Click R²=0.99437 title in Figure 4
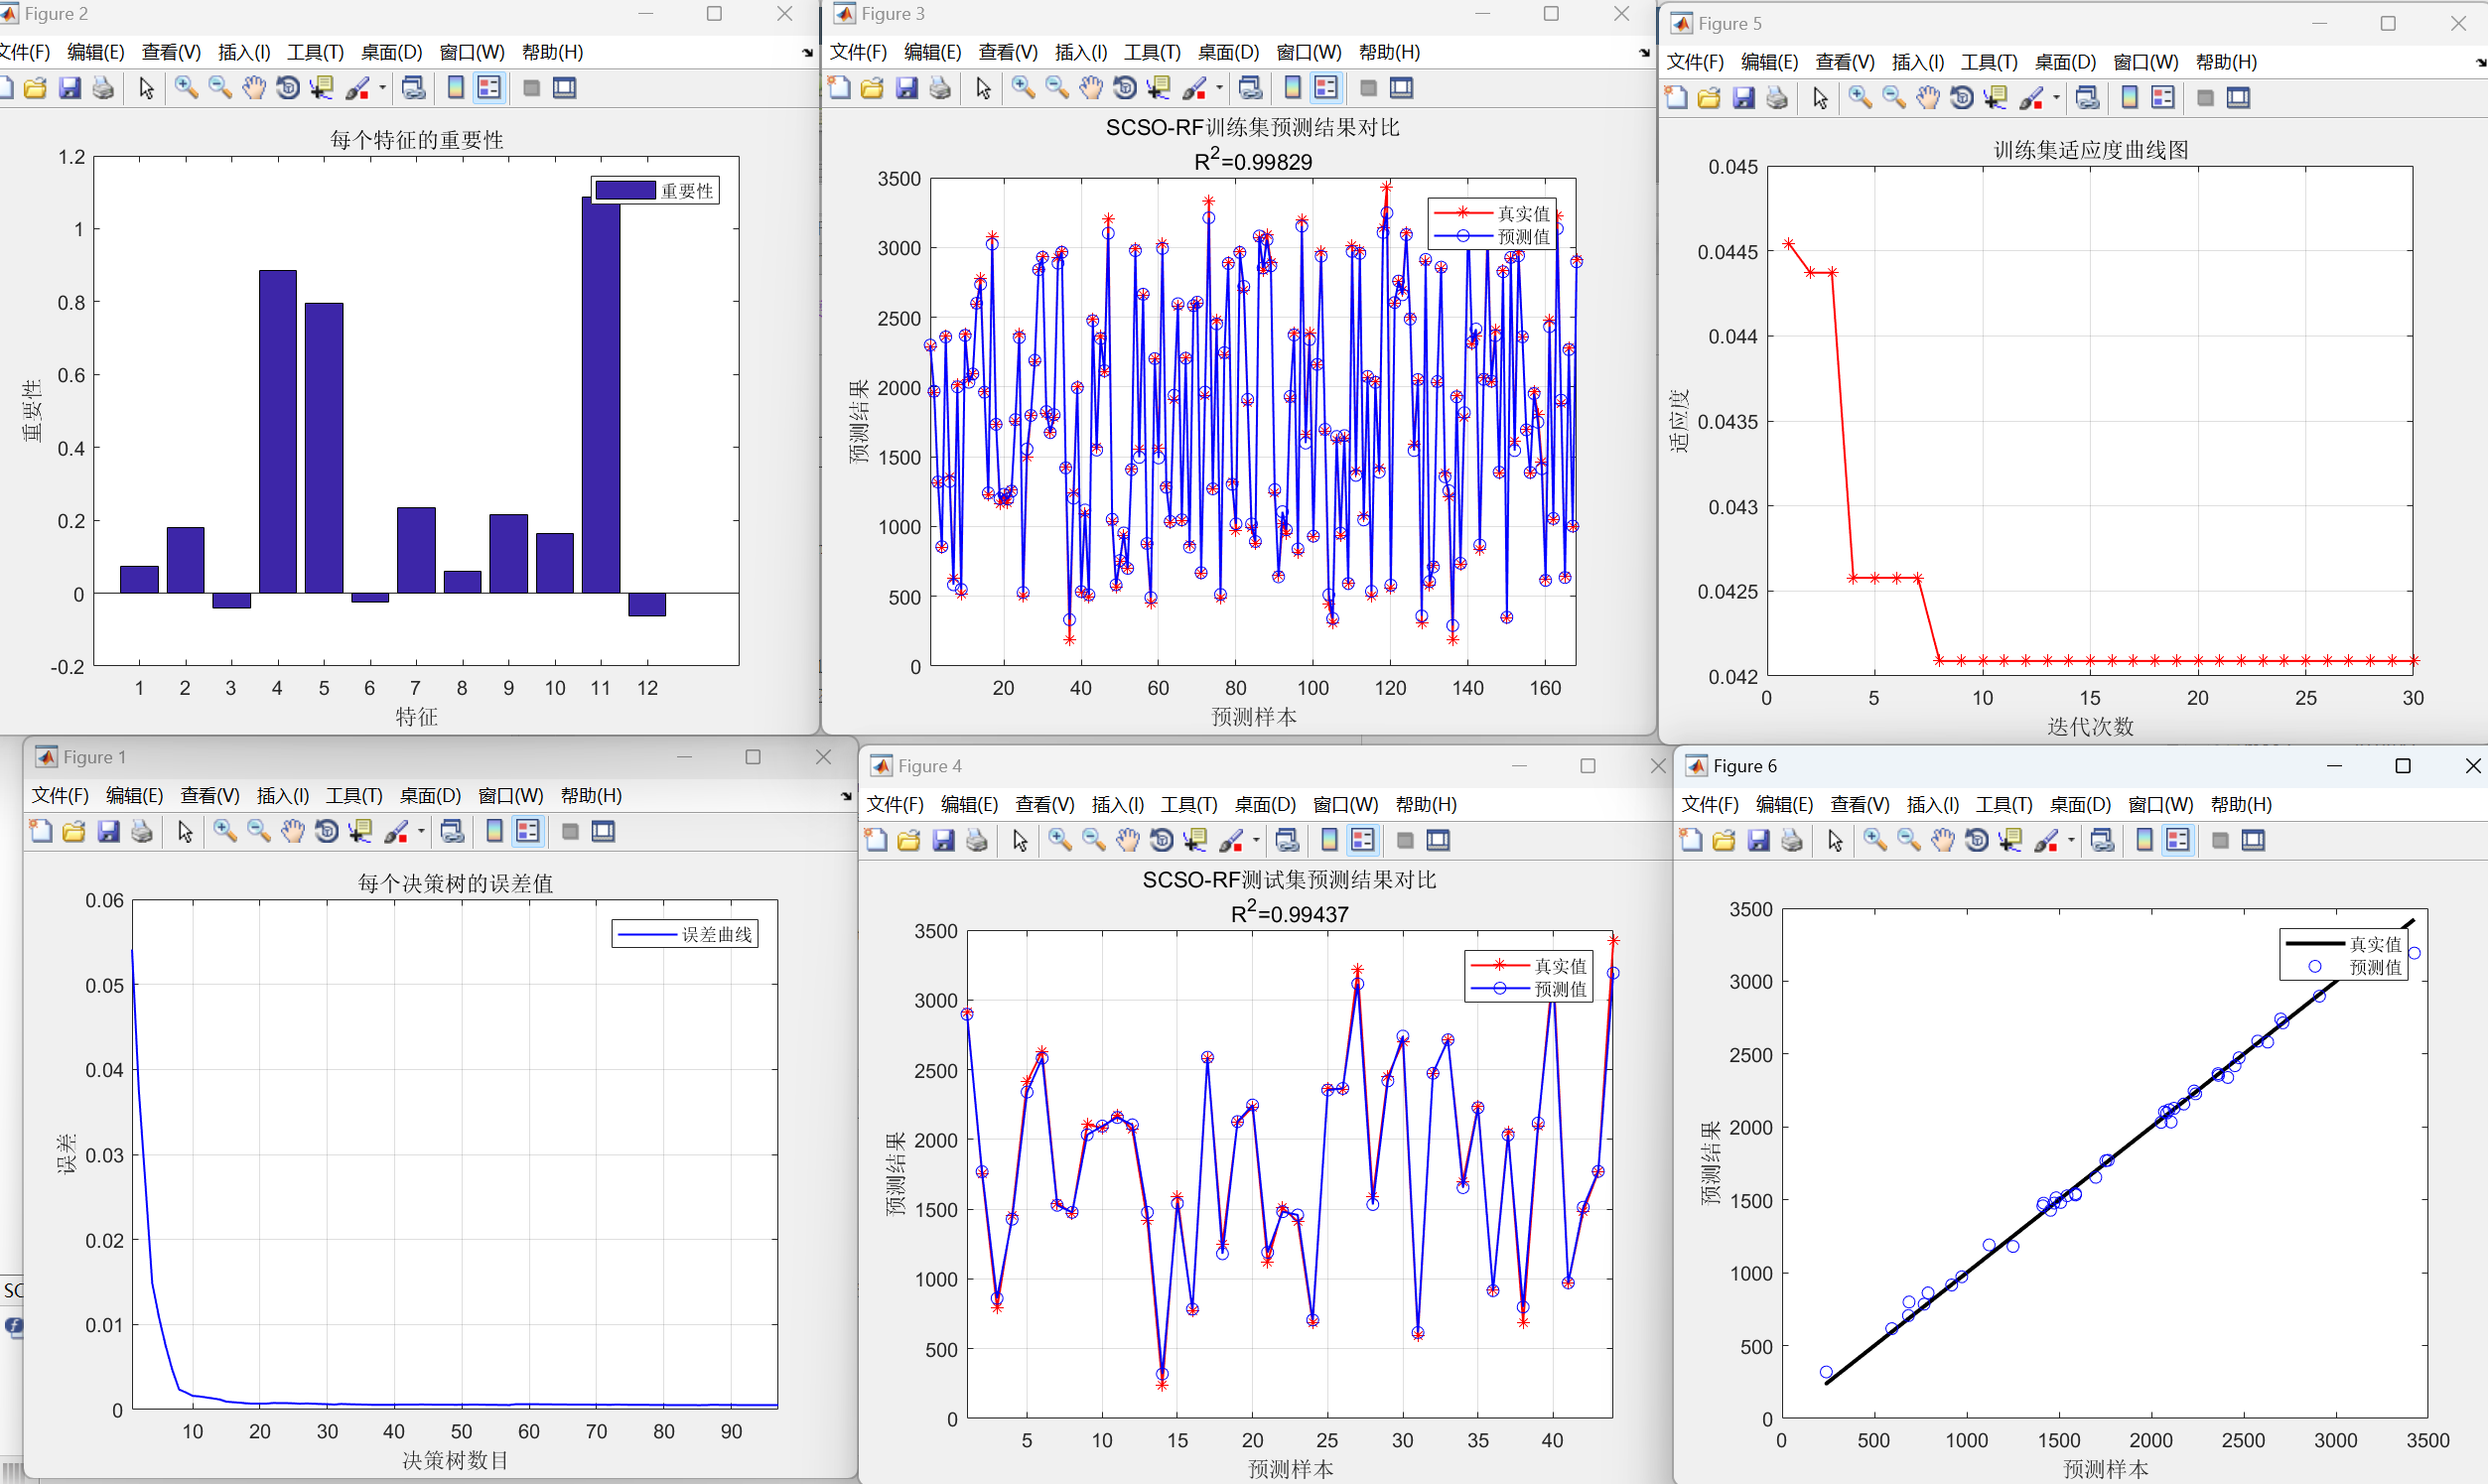Image resolution: width=2488 pixels, height=1484 pixels. click(1289, 913)
